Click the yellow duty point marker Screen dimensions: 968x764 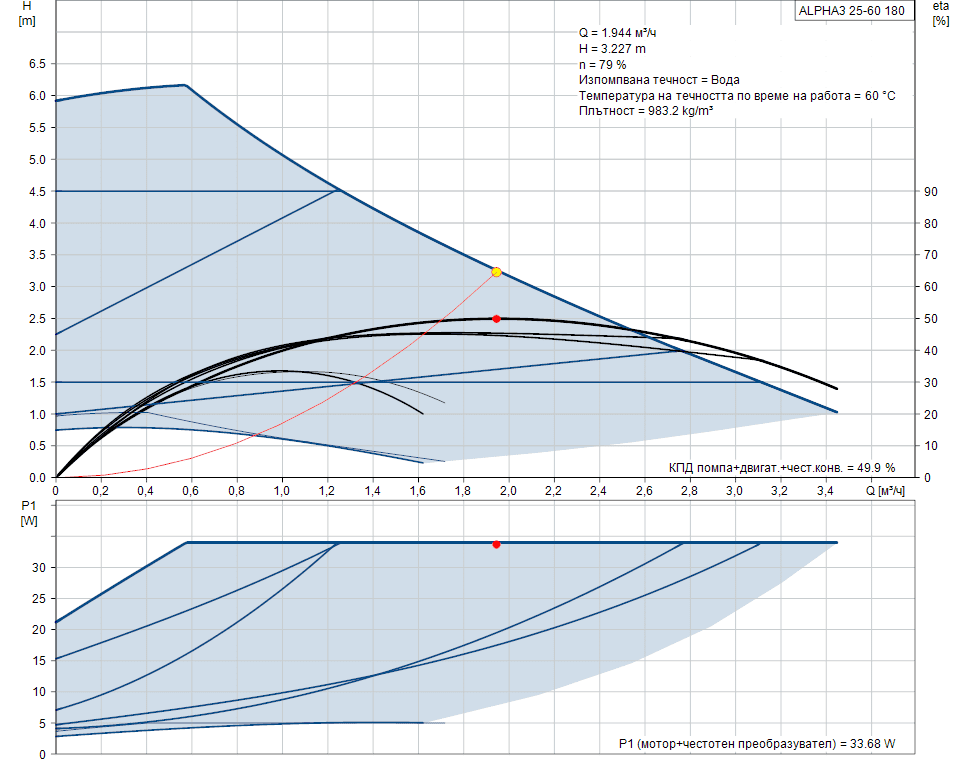pyautogui.click(x=496, y=272)
